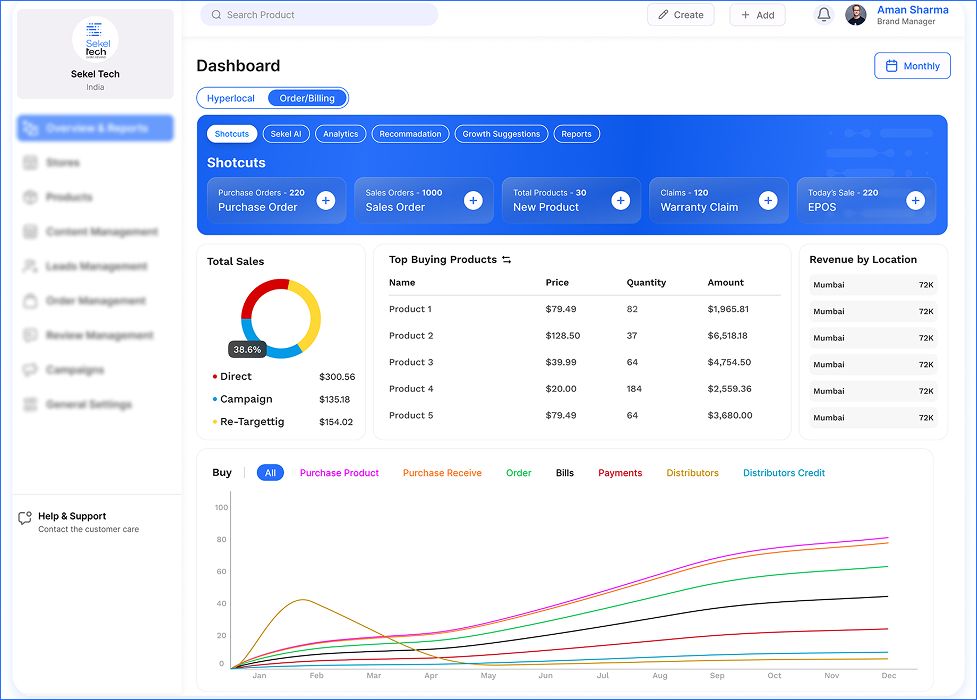Image resolution: width=977 pixels, height=700 pixels.
Task: Click the Add button
Action: pos(757,15)
